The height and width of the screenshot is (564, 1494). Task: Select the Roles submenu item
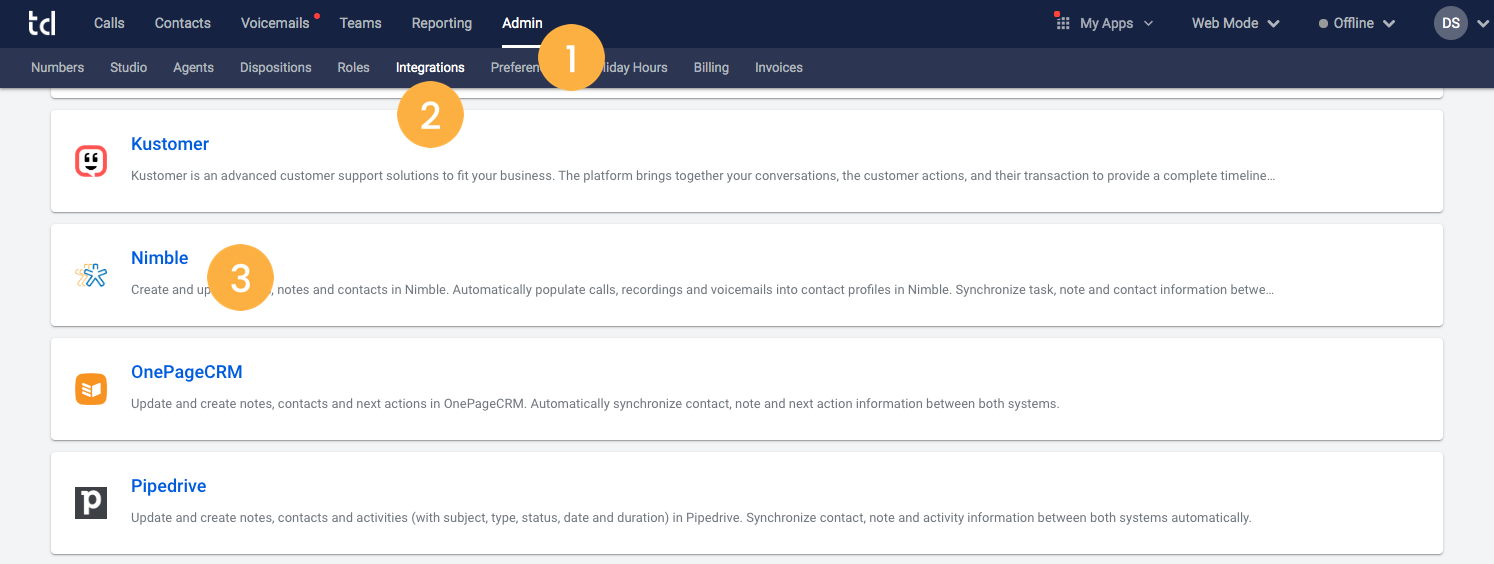[354, 67]
